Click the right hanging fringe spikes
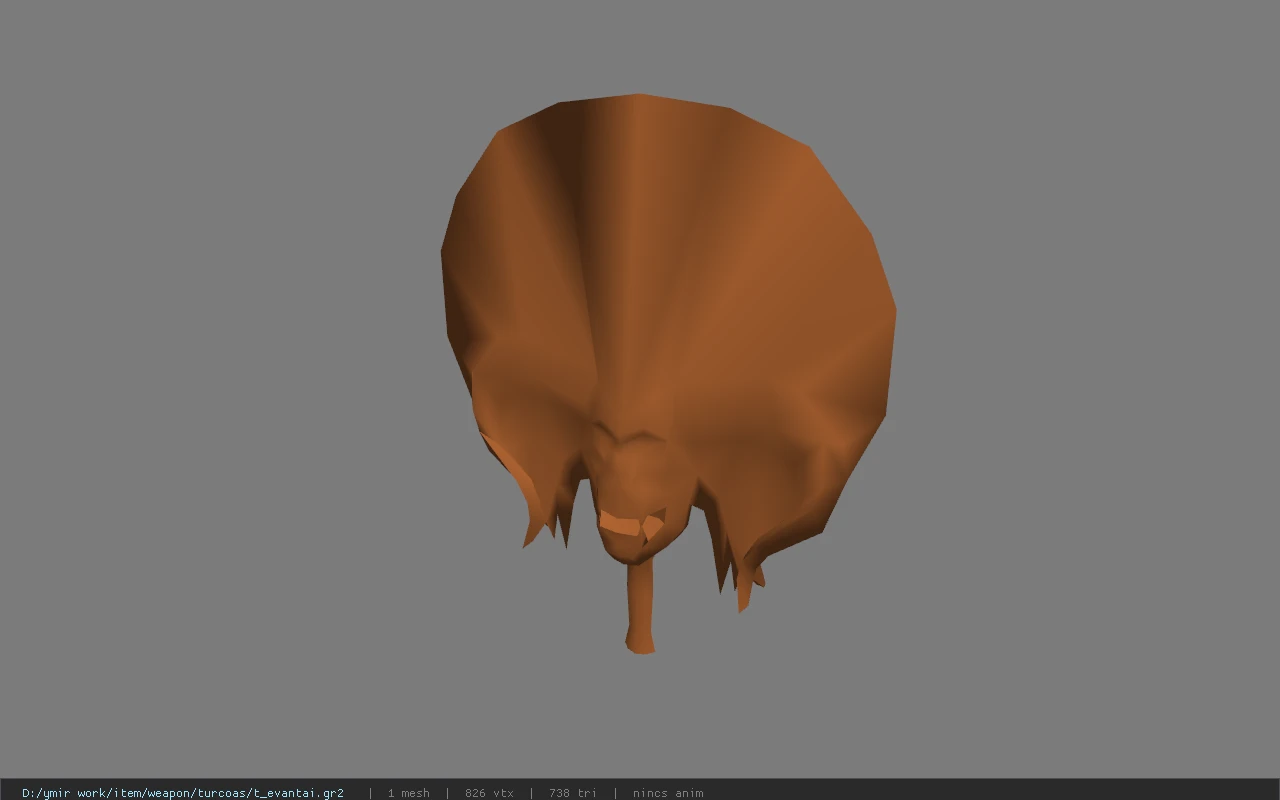The height and width of the screenshot is (800, 1280). (740, 570)
